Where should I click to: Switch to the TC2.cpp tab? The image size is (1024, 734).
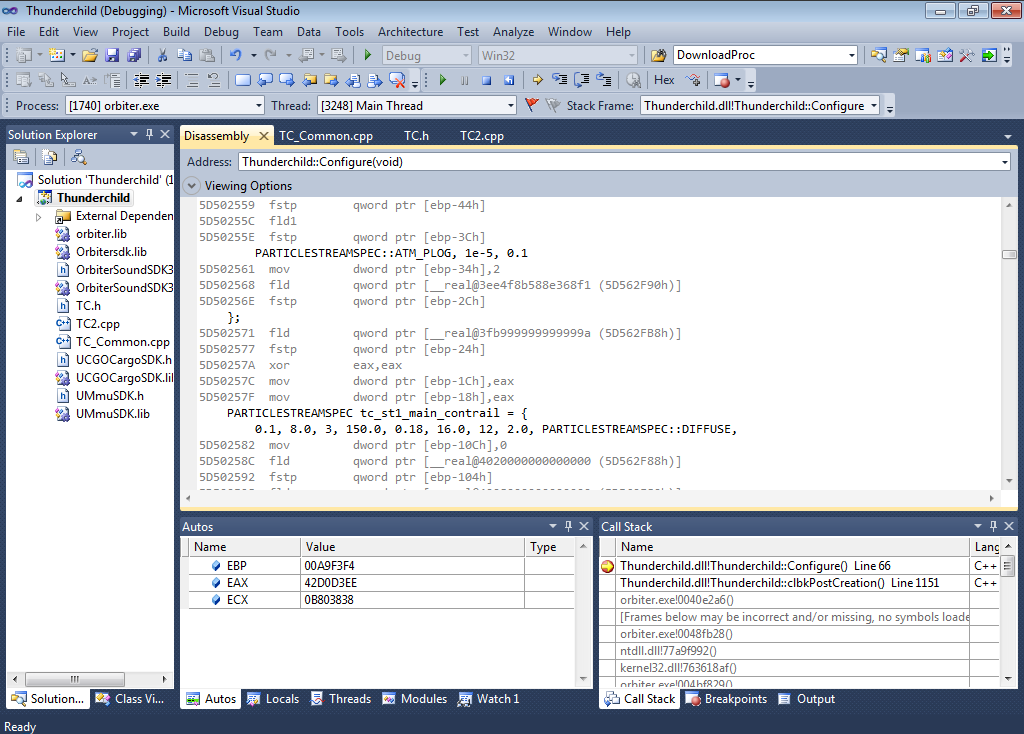482,136
